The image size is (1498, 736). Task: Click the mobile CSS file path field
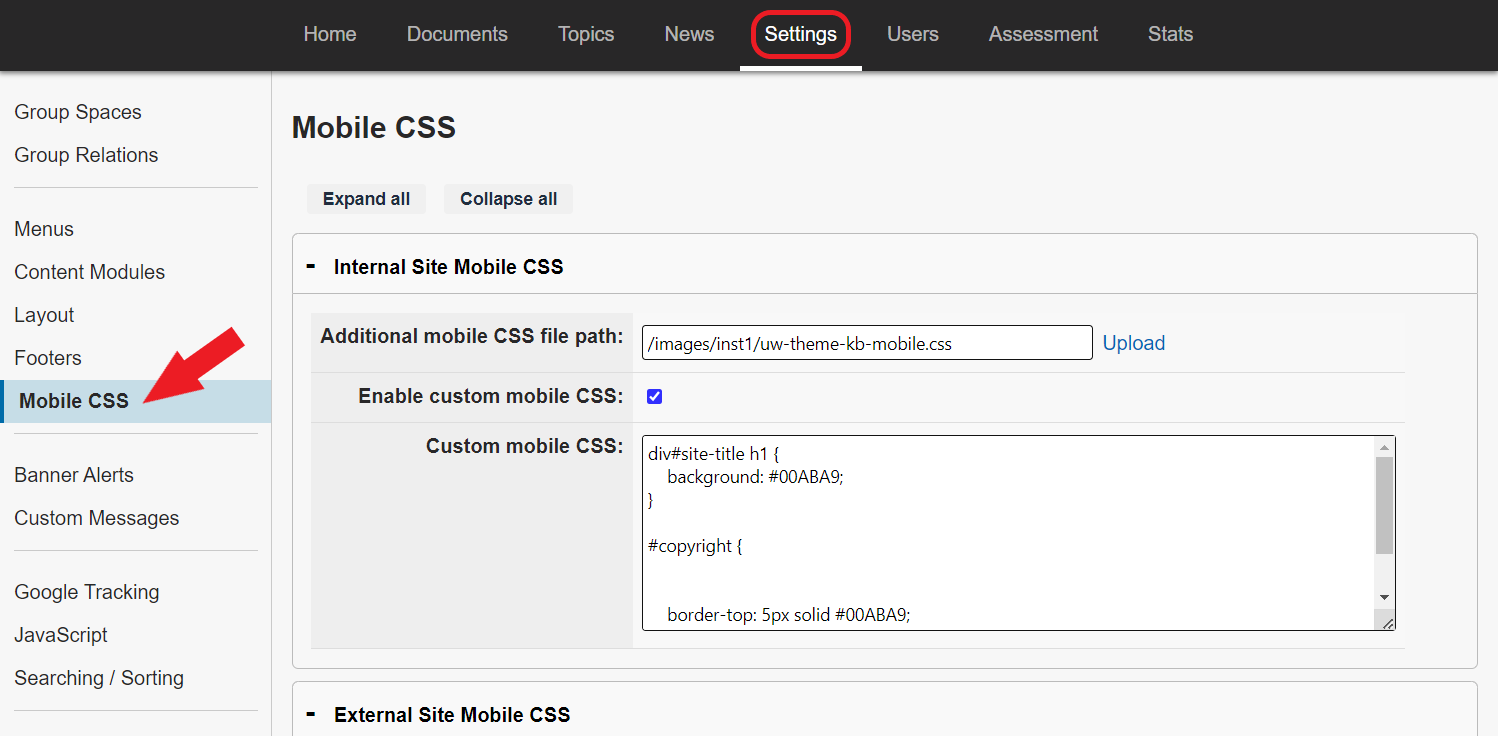(x=867, y=343)
